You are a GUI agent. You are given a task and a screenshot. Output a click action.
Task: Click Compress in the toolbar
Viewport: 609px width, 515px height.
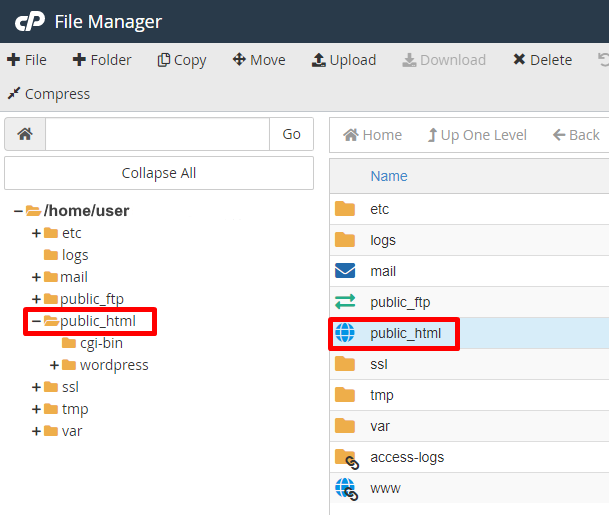coord(48,94)
